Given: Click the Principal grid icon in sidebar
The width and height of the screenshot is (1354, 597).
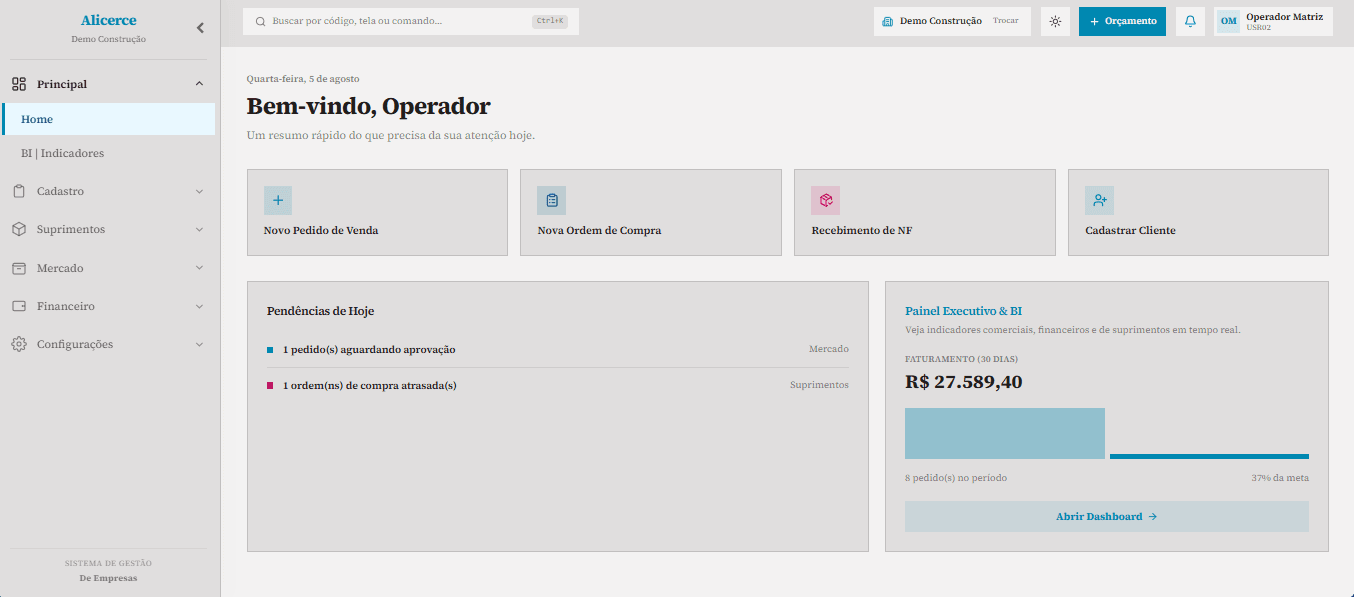Looking at the screenshot, I should pos(19,84).
